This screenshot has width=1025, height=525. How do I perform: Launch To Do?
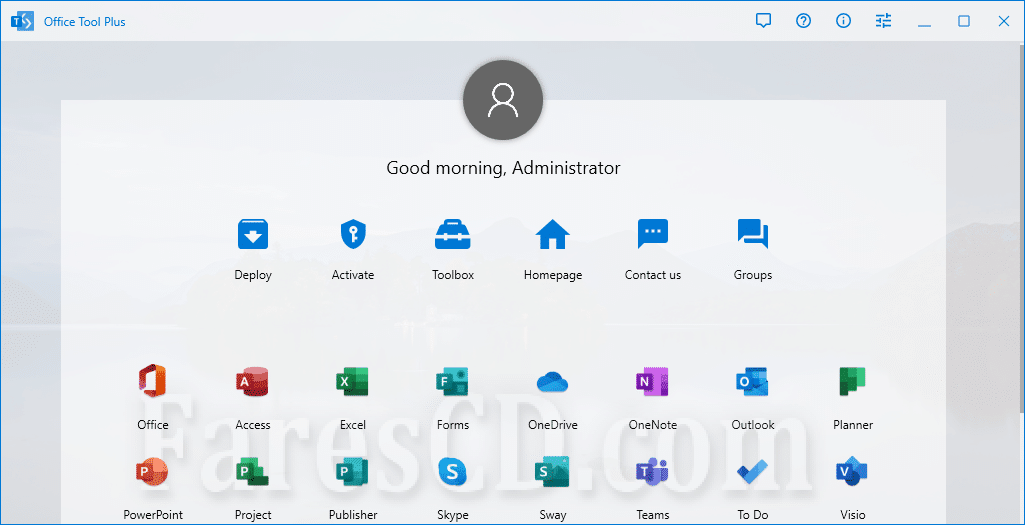tap(753, 471)
